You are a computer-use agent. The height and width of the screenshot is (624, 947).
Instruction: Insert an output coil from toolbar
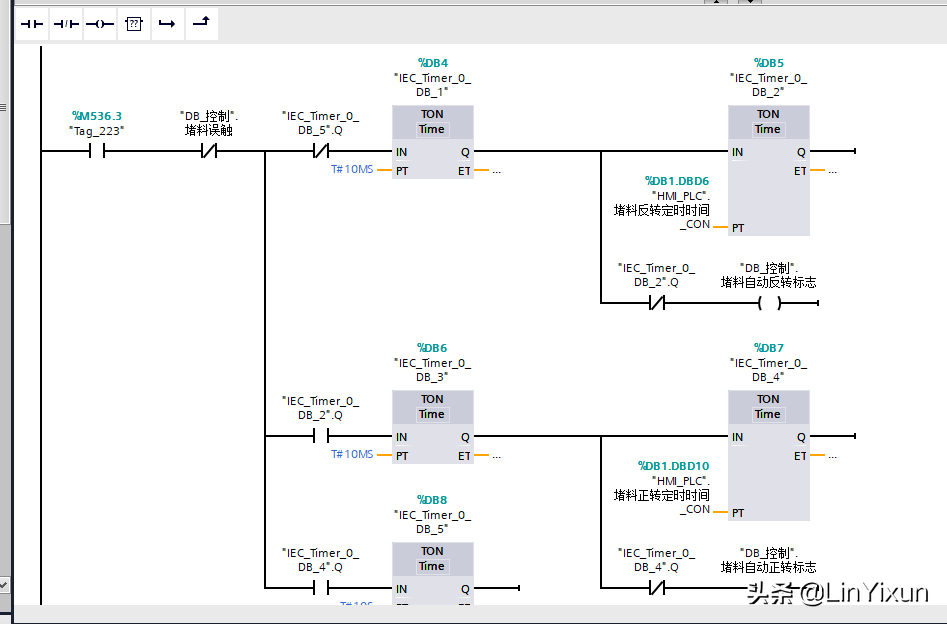(x=99, y=23)
